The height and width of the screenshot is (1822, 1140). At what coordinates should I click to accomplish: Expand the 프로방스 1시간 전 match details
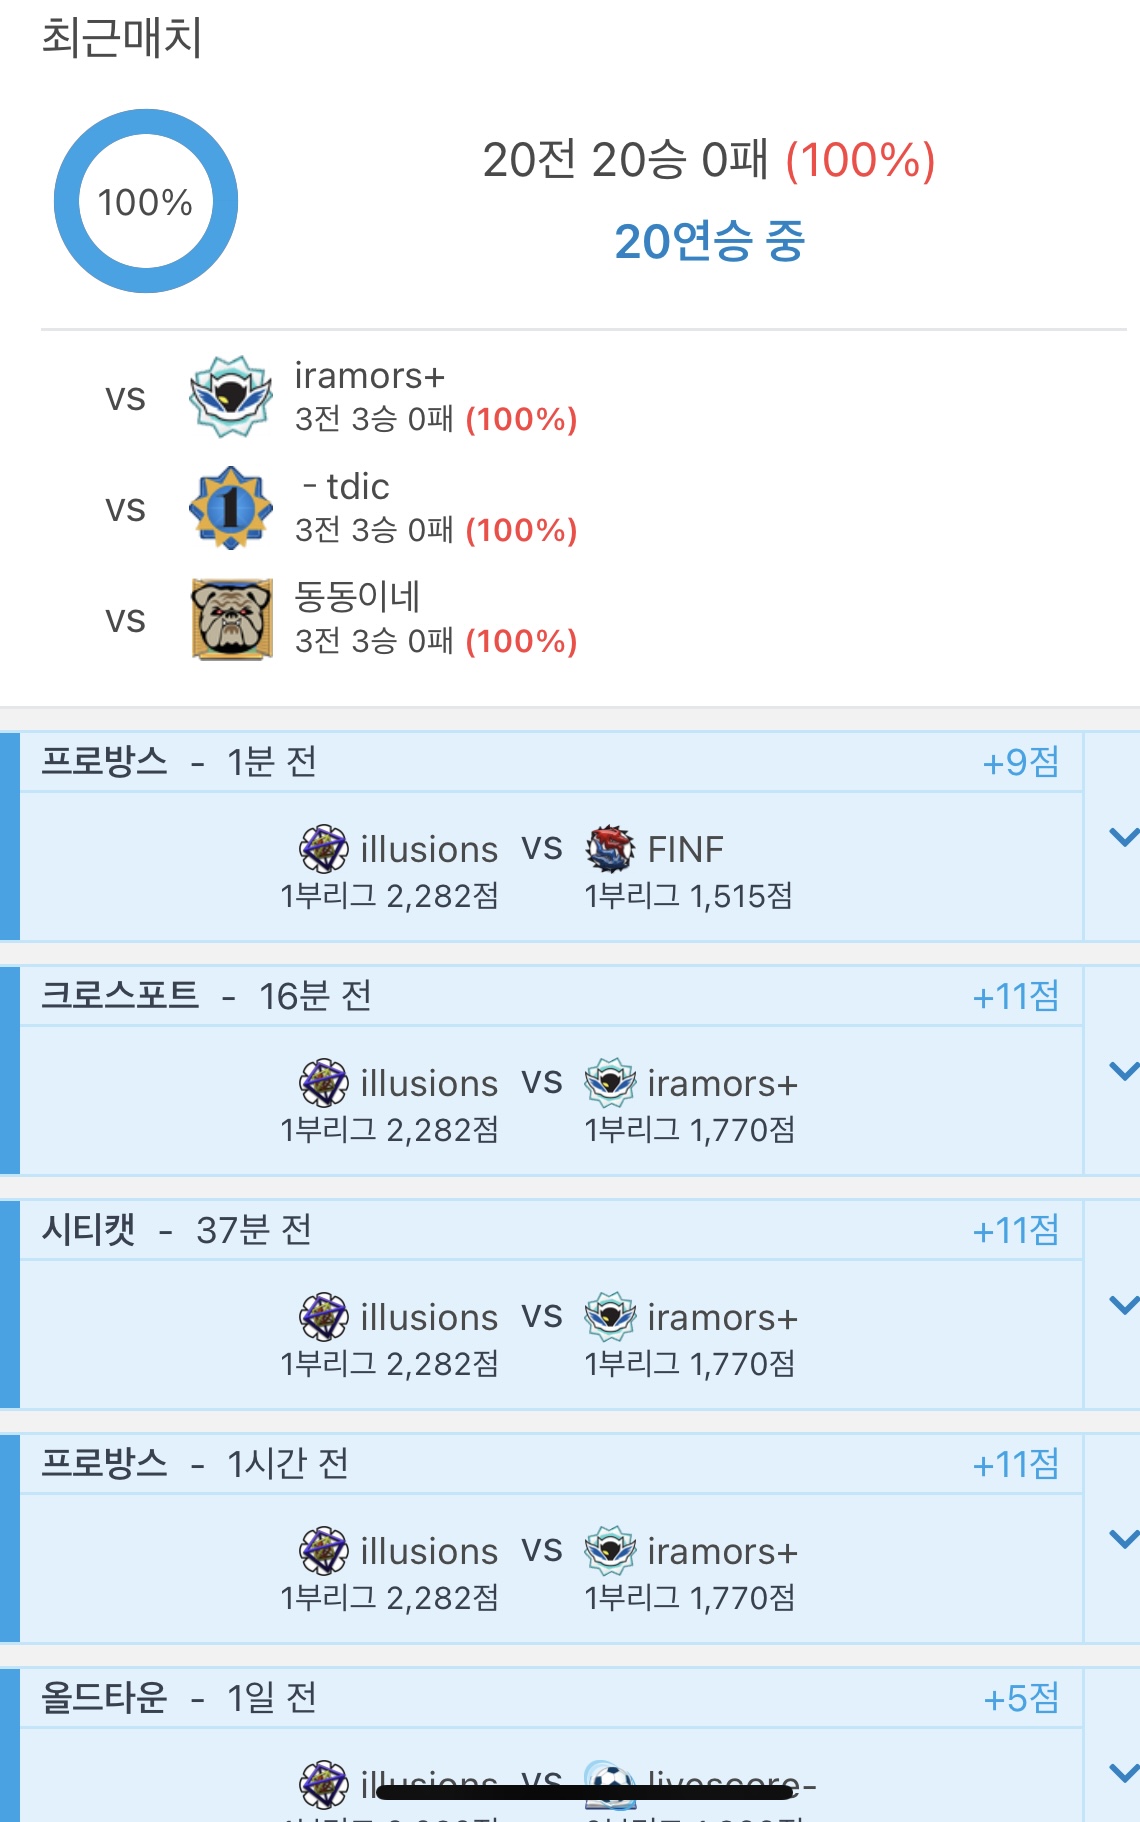(x=1123, y=1539)
